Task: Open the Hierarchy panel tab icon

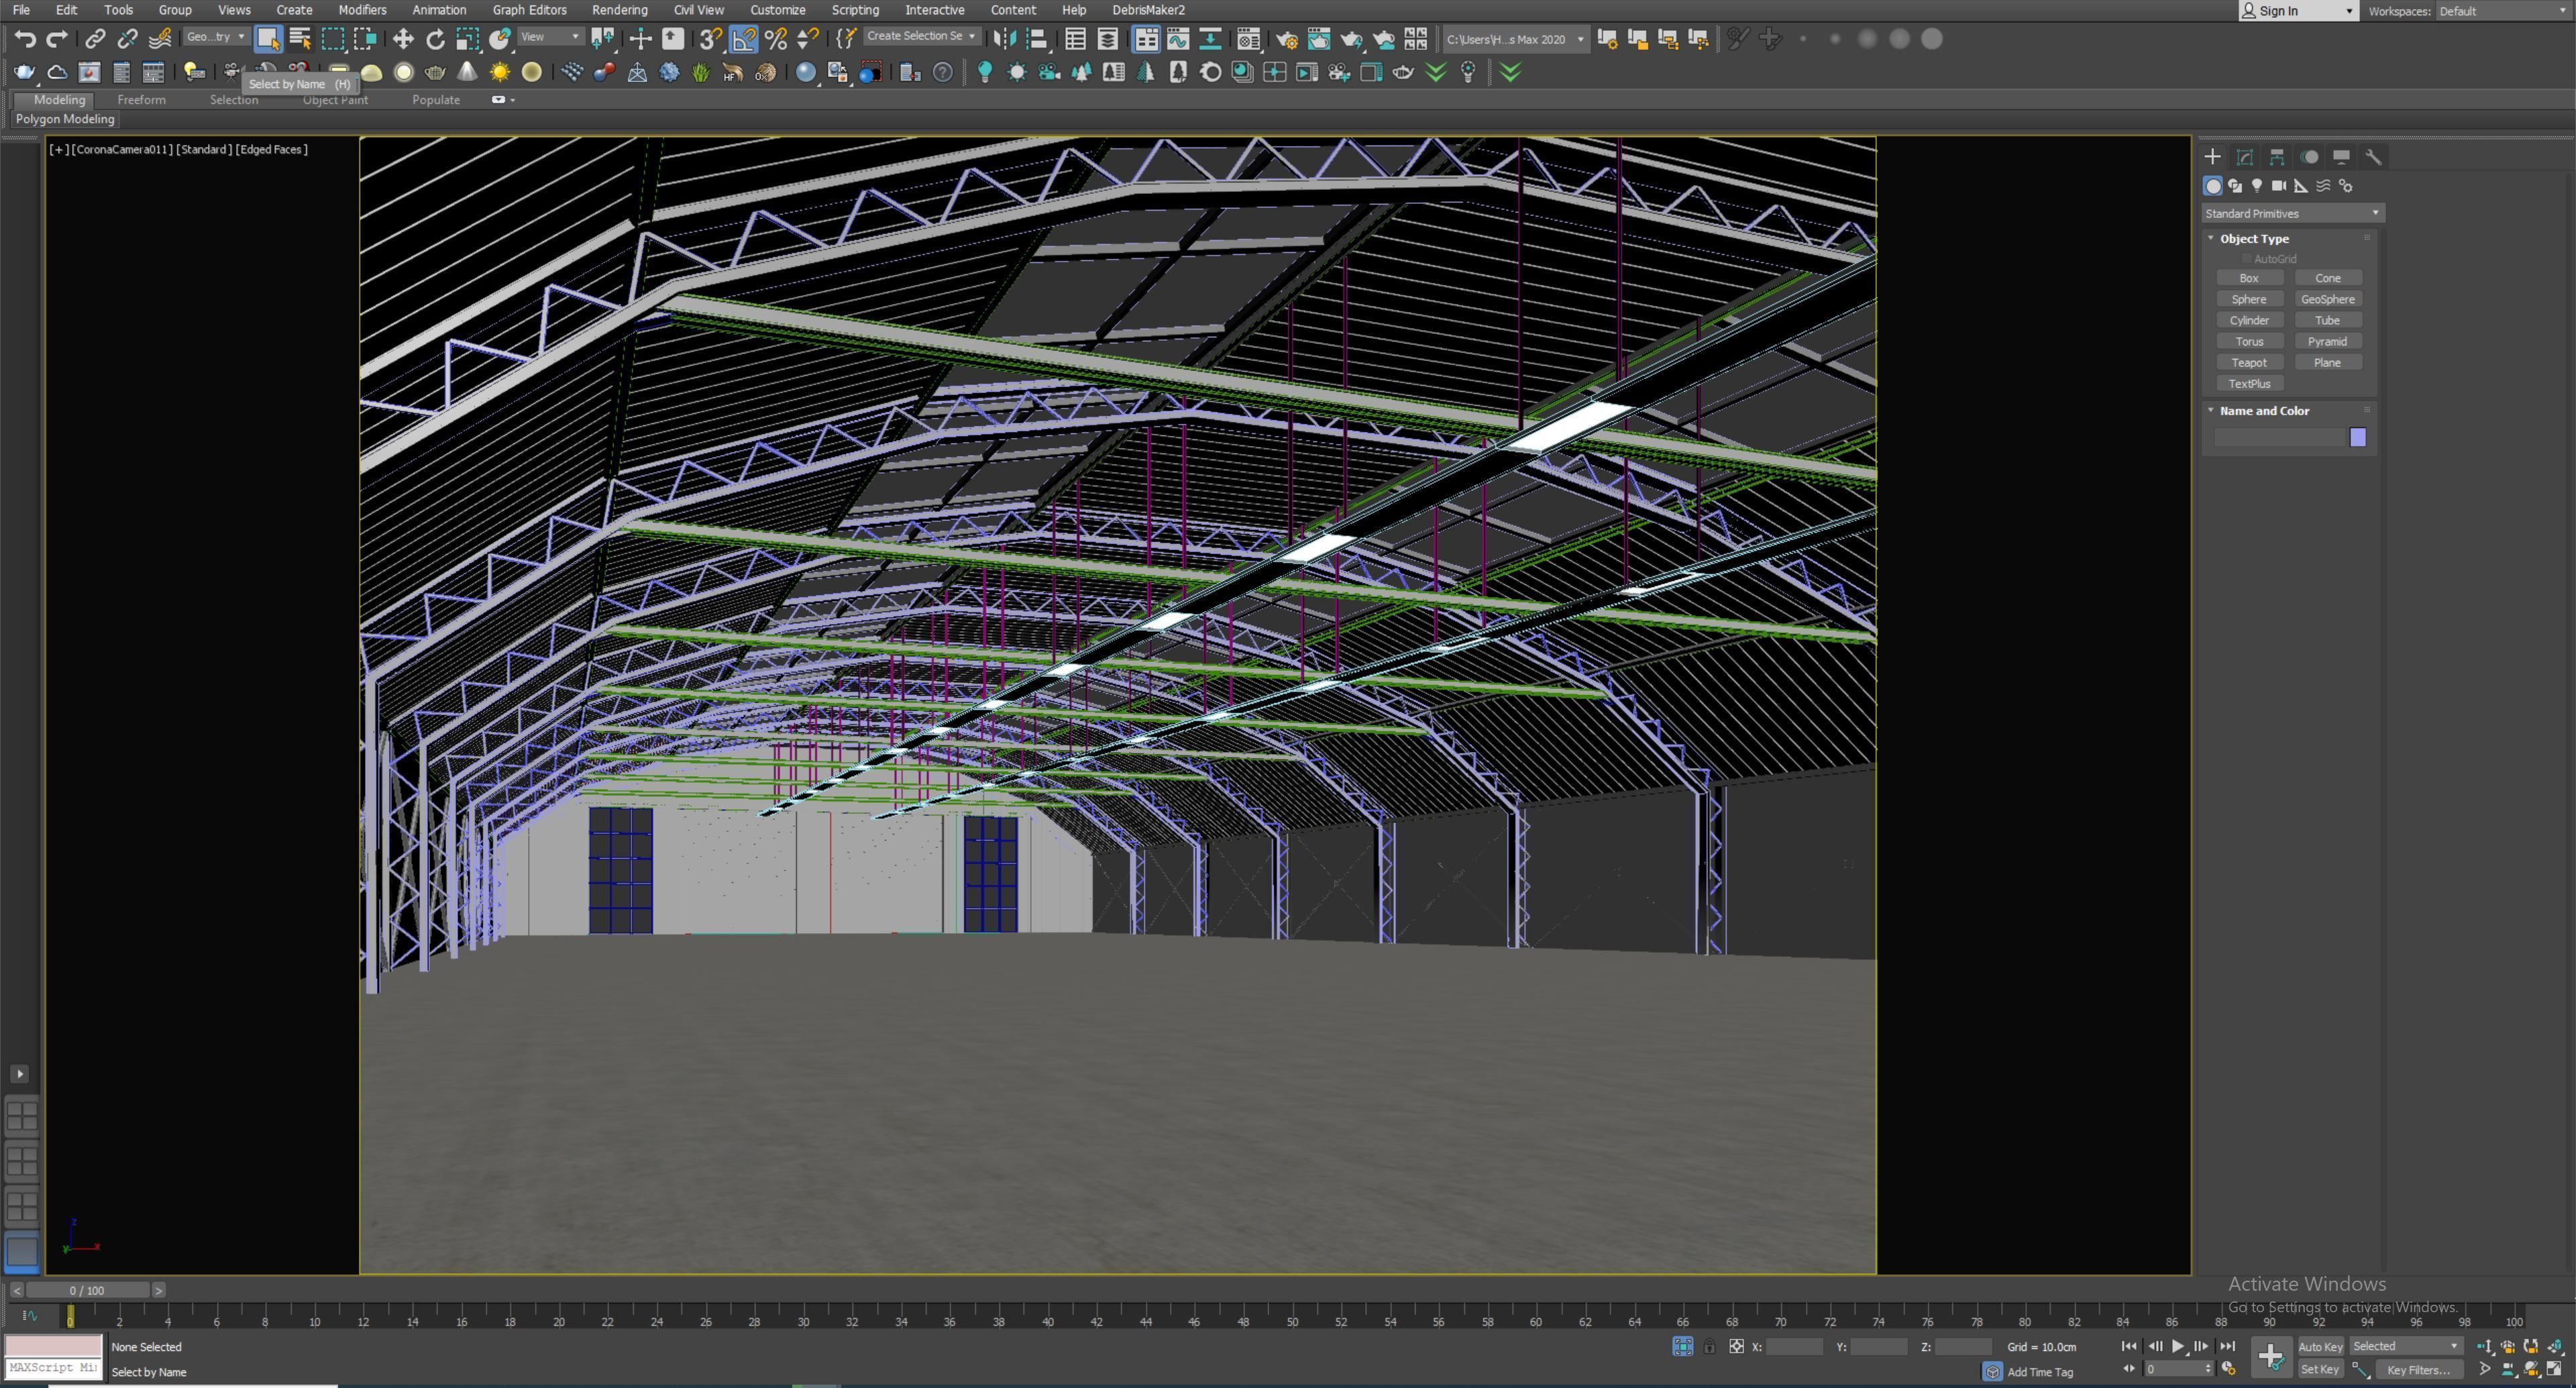Action: pyautogui.click(x=2277, y=157)
